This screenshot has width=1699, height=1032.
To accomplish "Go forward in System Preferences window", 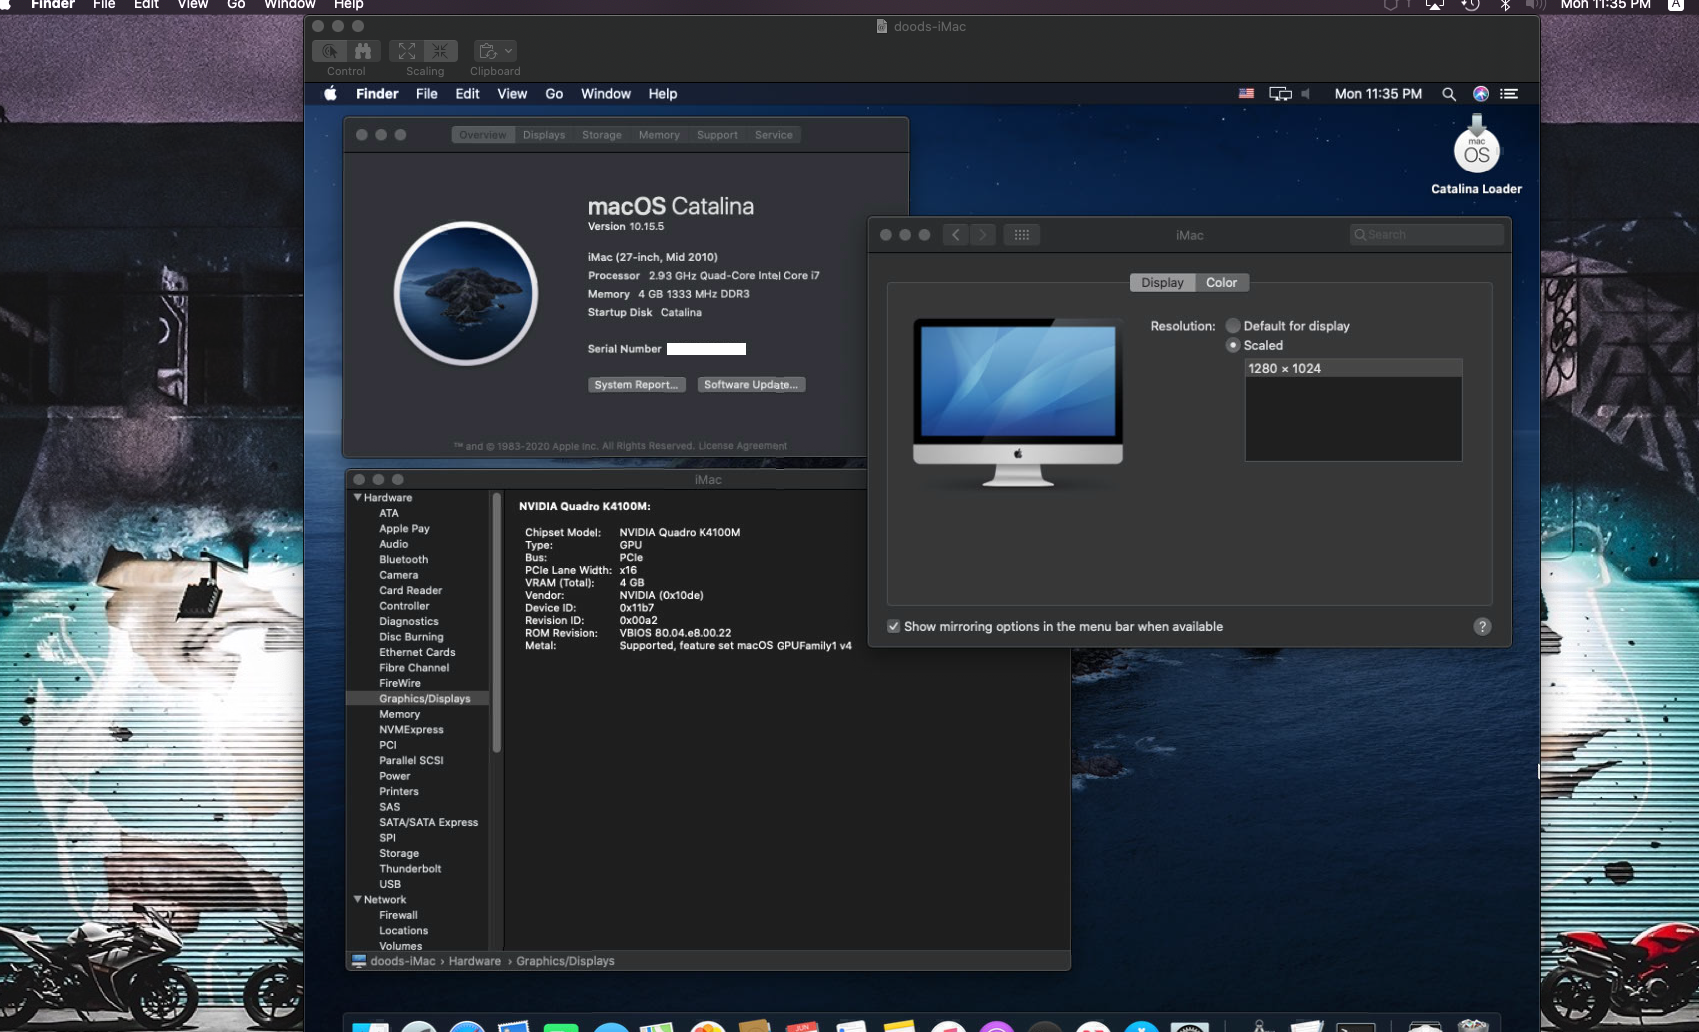I will click(x=983, y=235).
